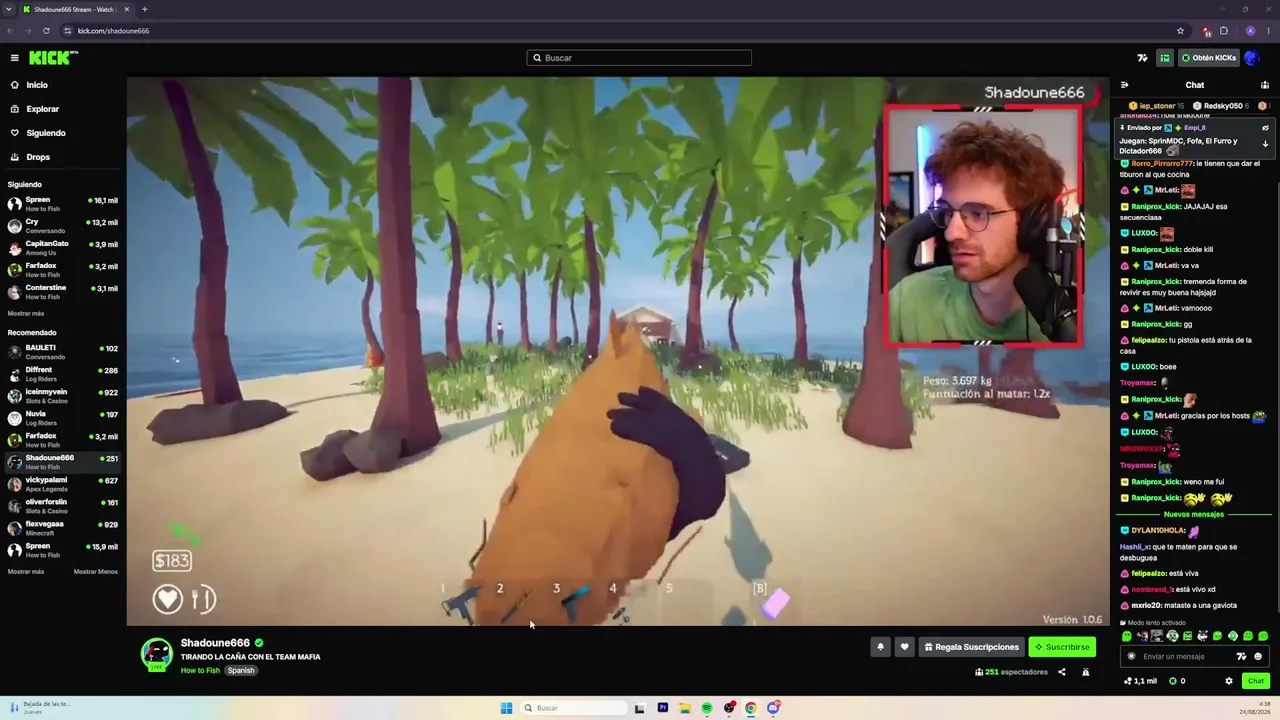The height and width of the screenshot is (720, 1280).
Task: Open the blue profile avatar menu
Action: coord(1251,58)
